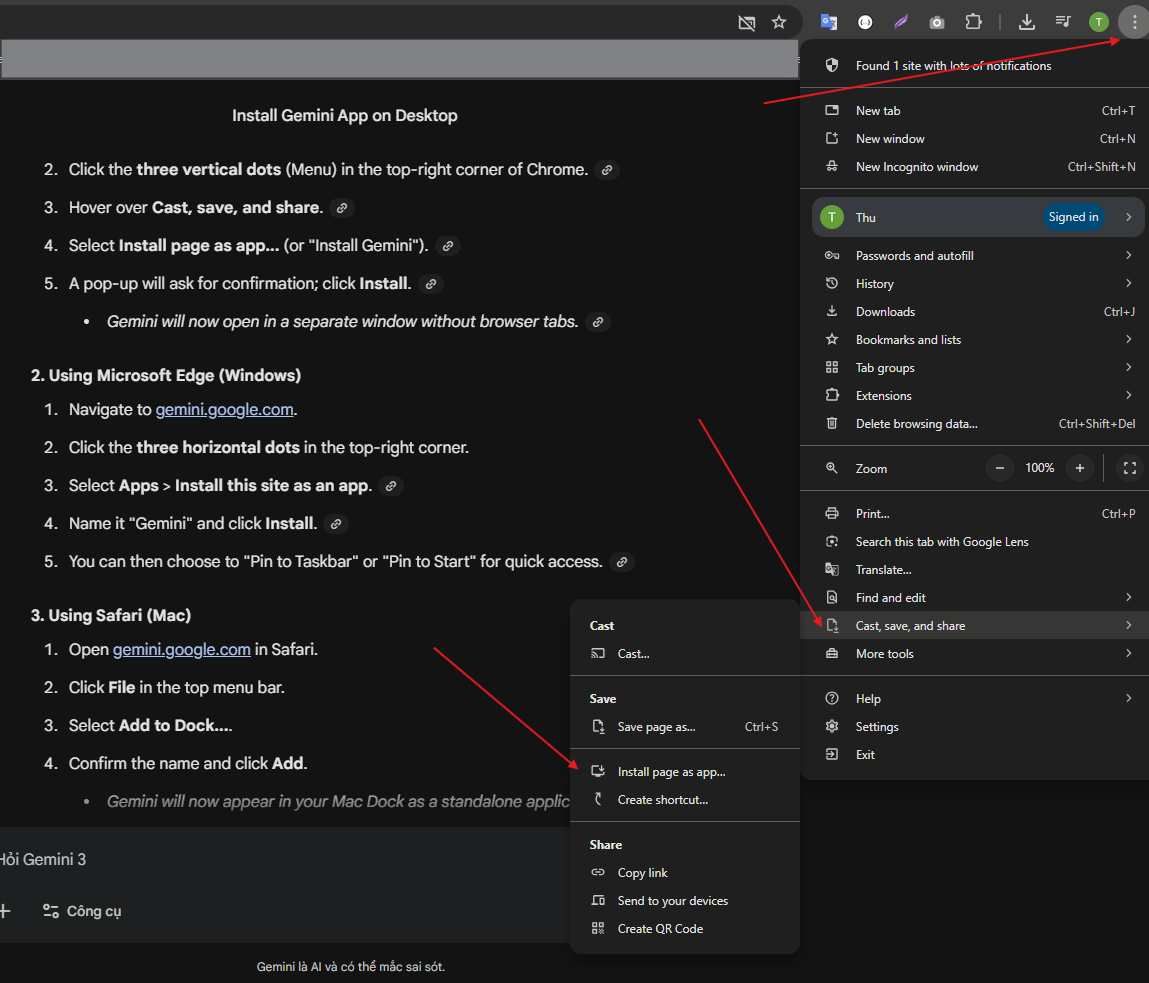Choose Create QR Code from Share

coord(660,929)
